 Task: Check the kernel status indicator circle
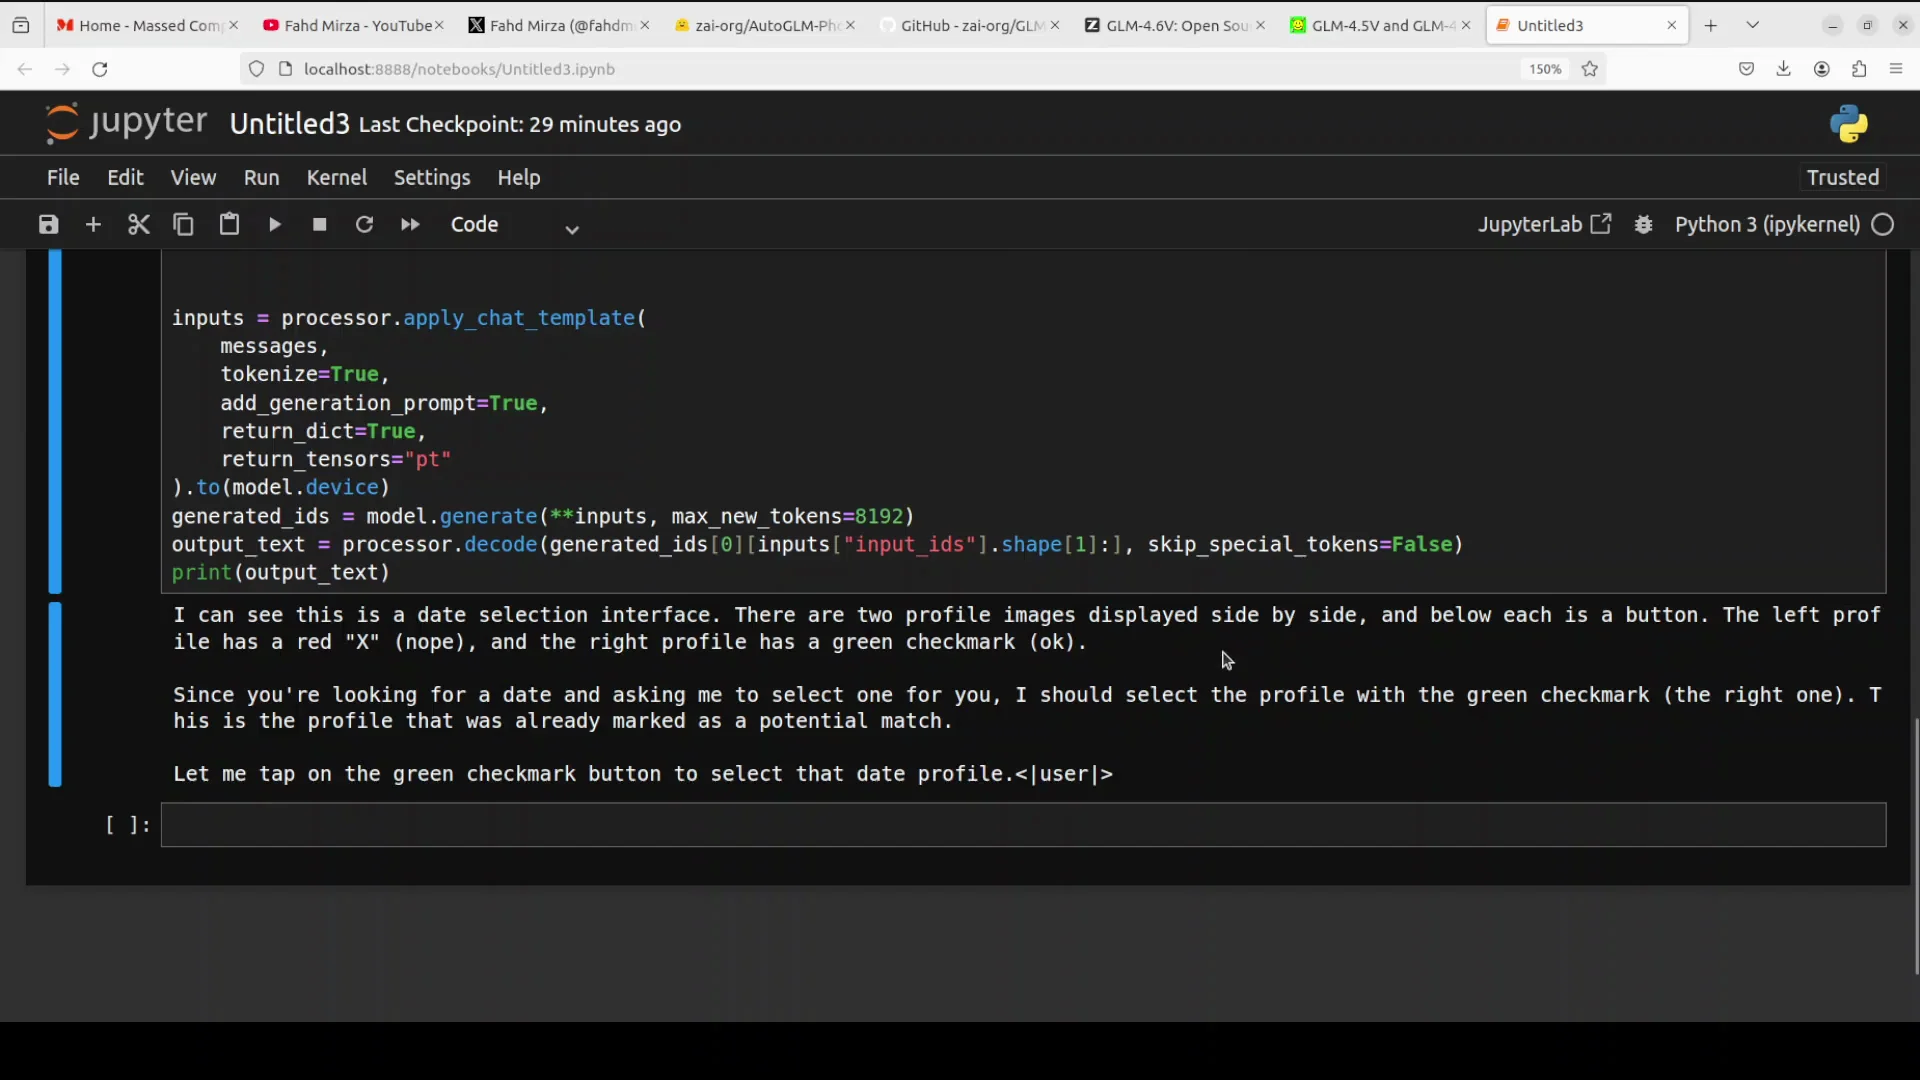coord(1884,224)
